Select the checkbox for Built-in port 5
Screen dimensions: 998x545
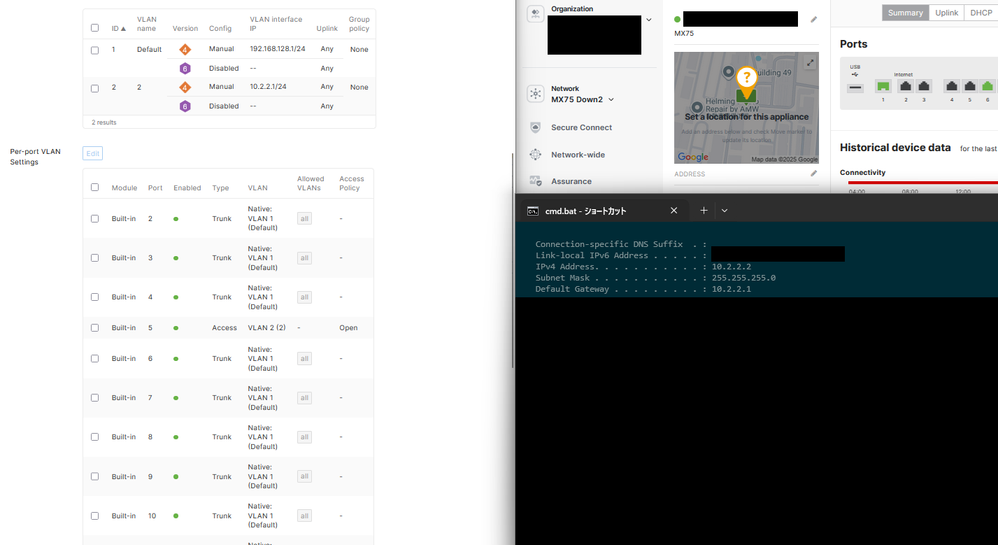[x=95, y=328]
